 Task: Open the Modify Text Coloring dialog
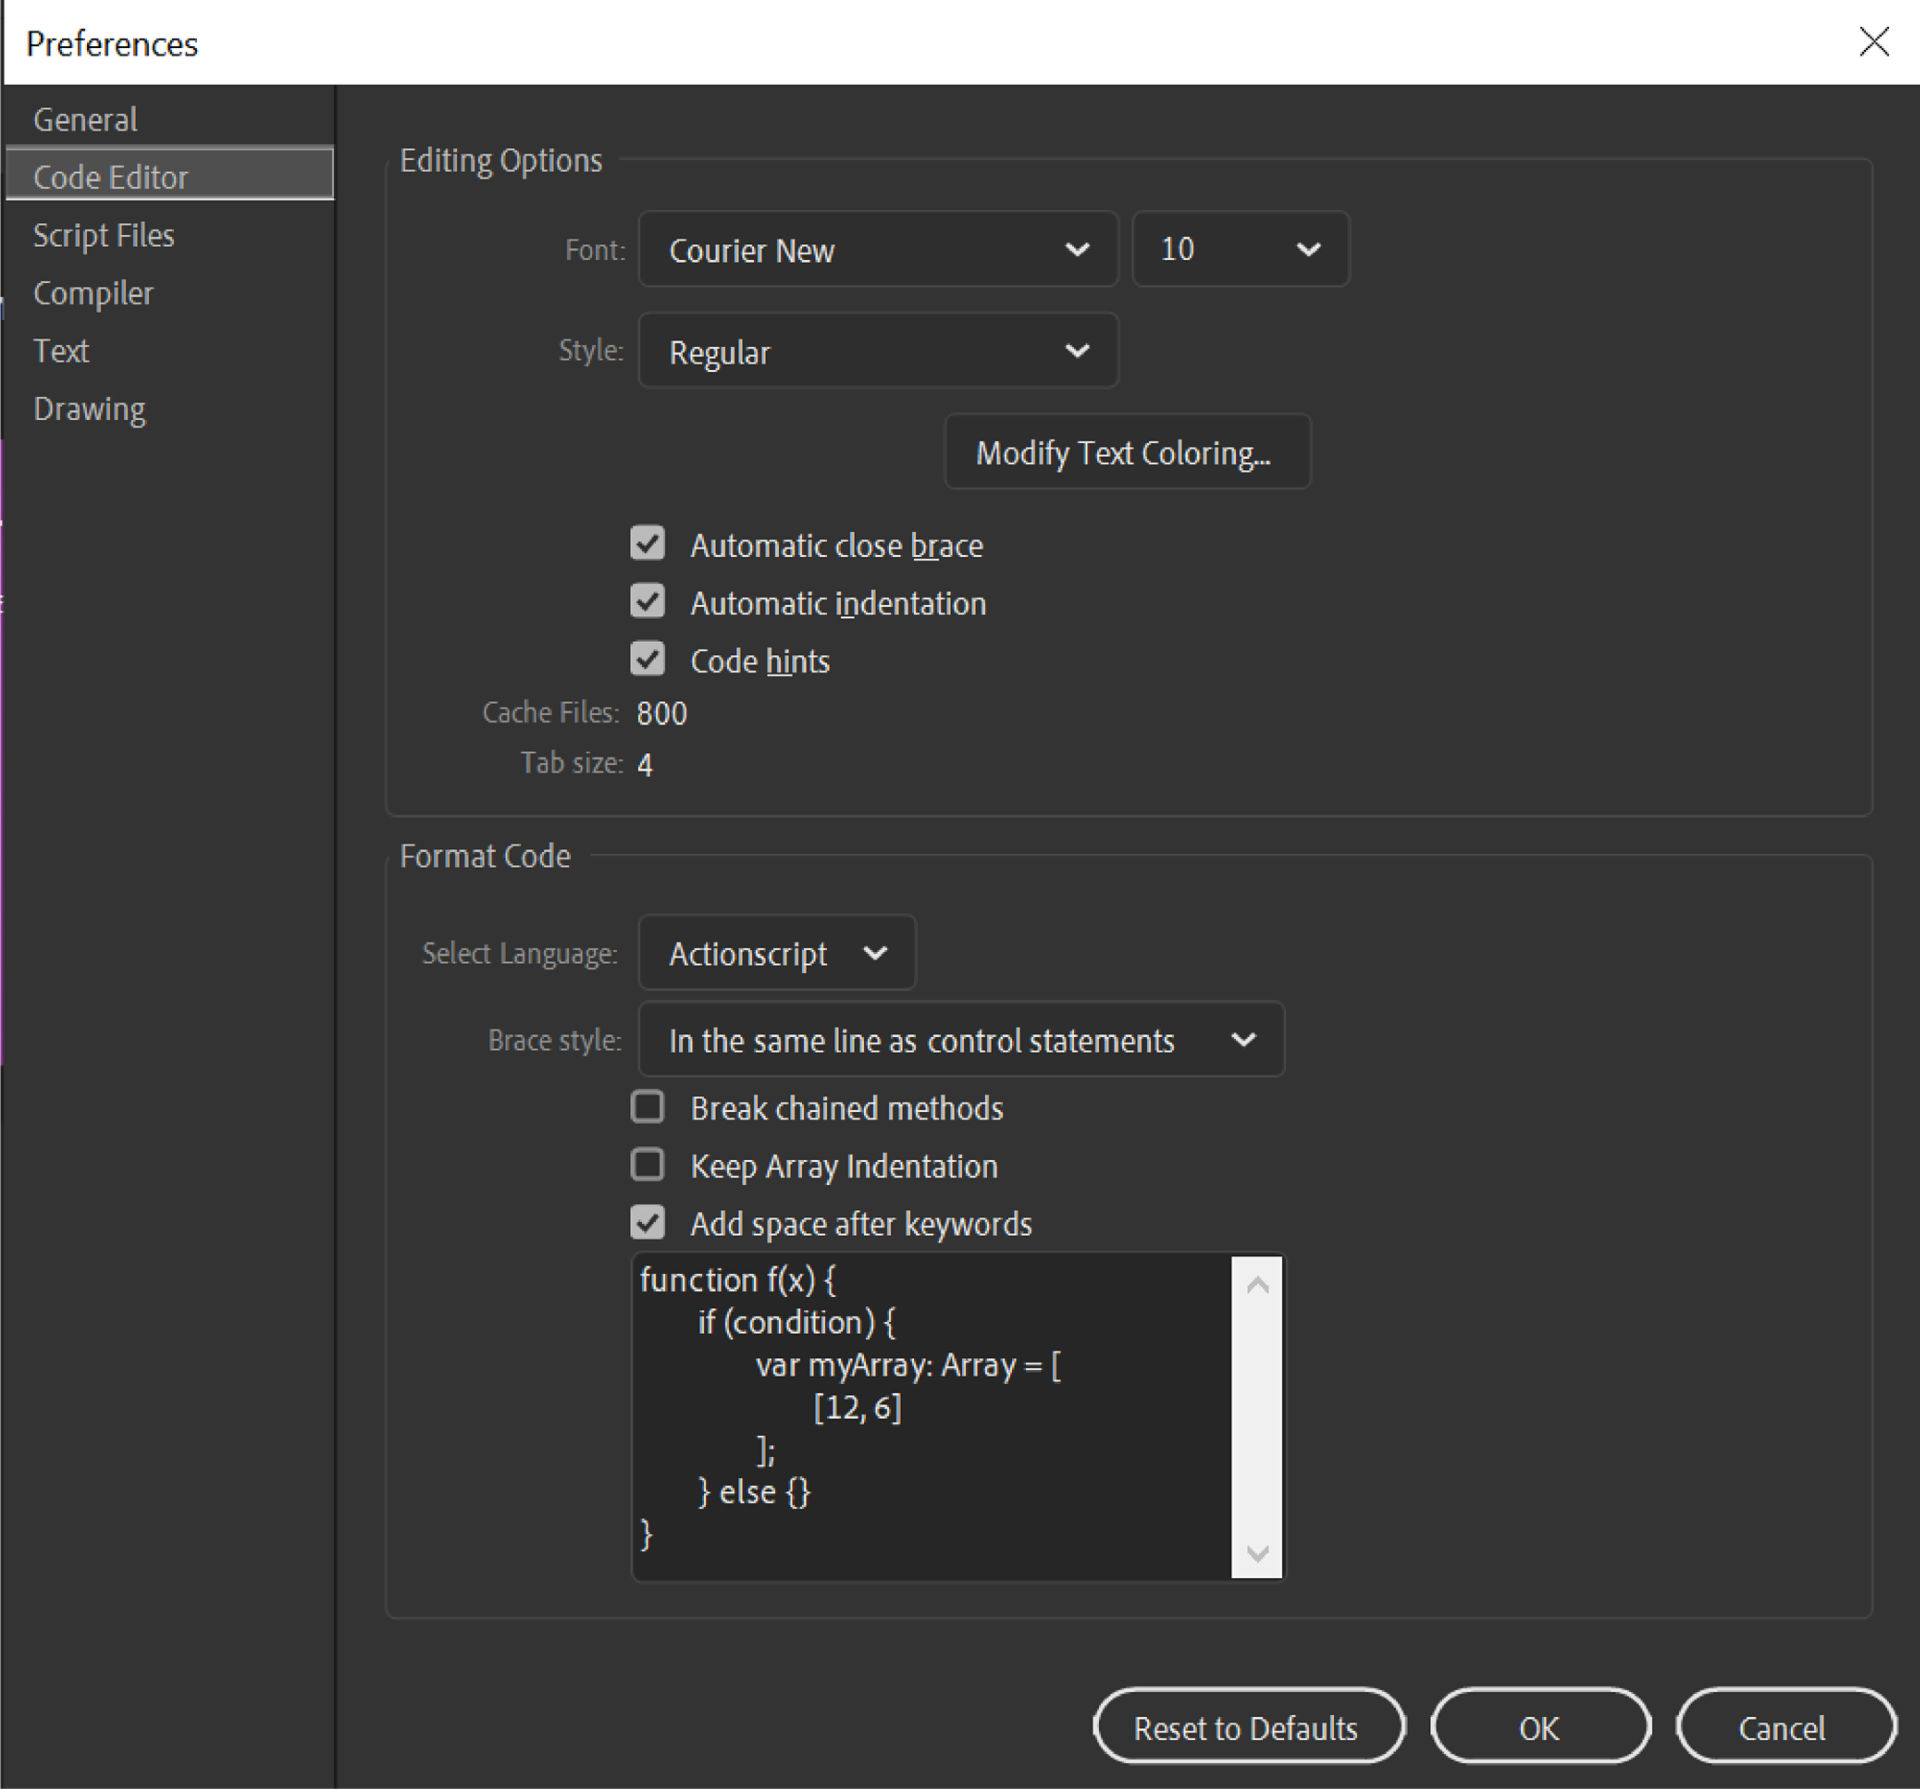1126,452
